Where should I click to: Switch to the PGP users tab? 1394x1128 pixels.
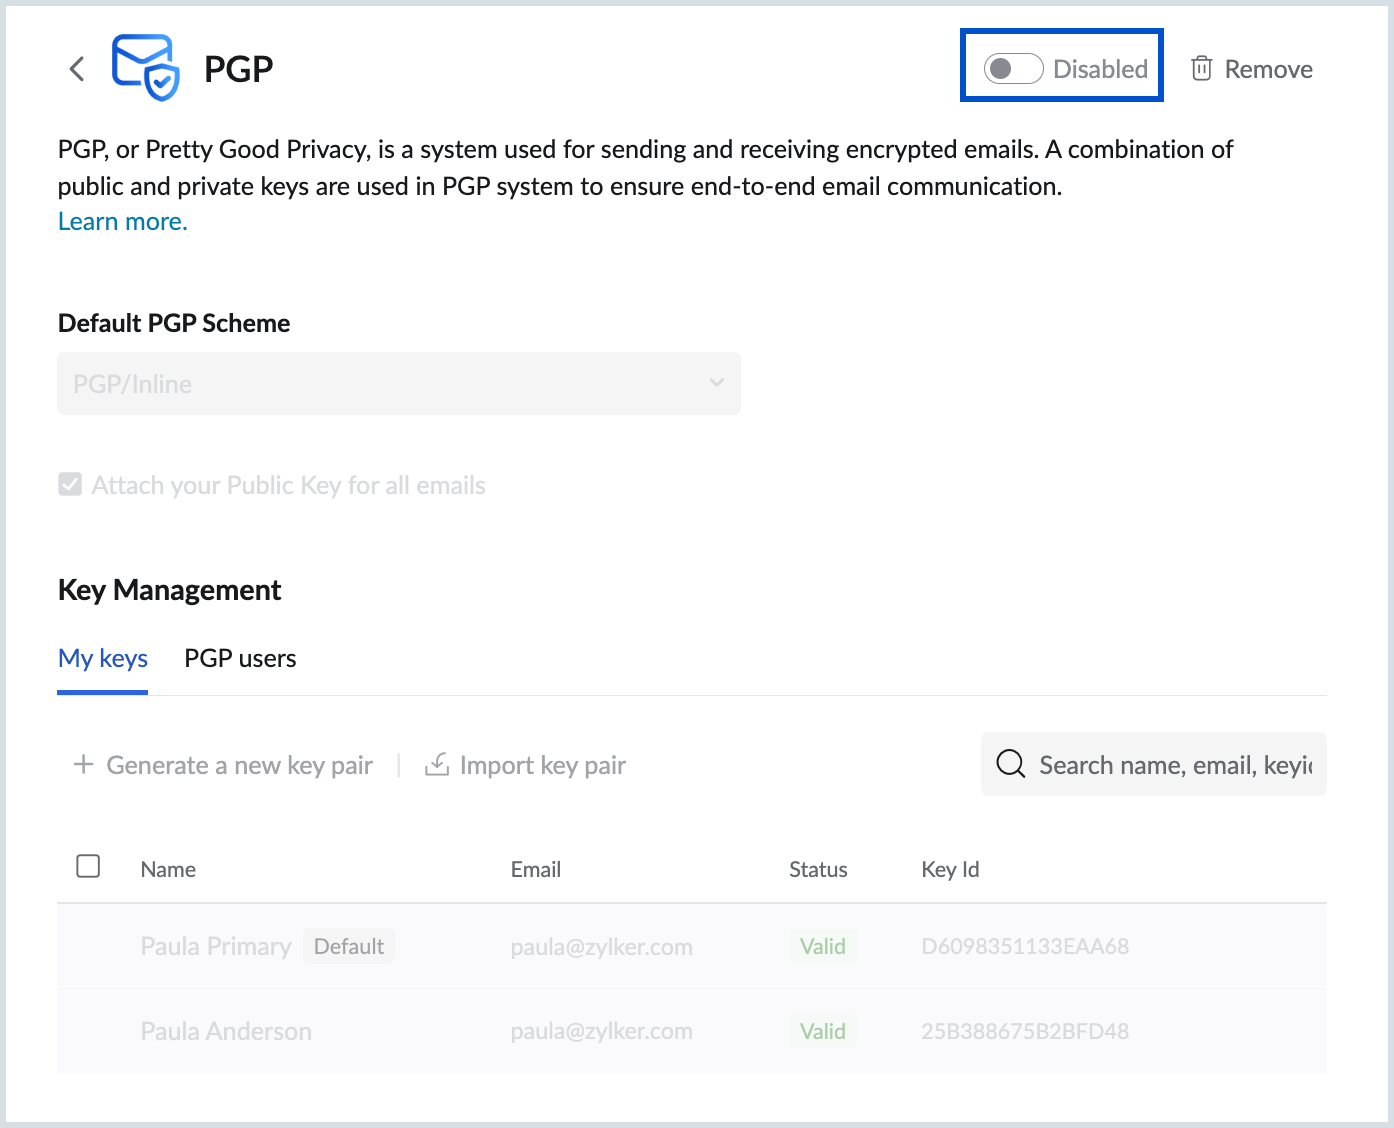pos(240,659)
